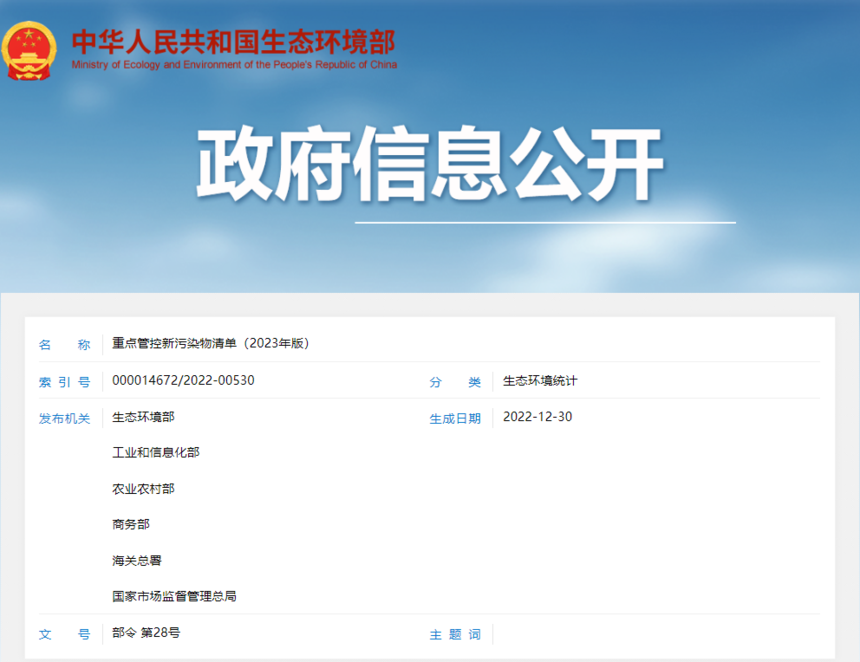This screenshot has height=662, width=860.
Task: Click 农业农村部 in the agency list
Action: (x=143, y=489)
